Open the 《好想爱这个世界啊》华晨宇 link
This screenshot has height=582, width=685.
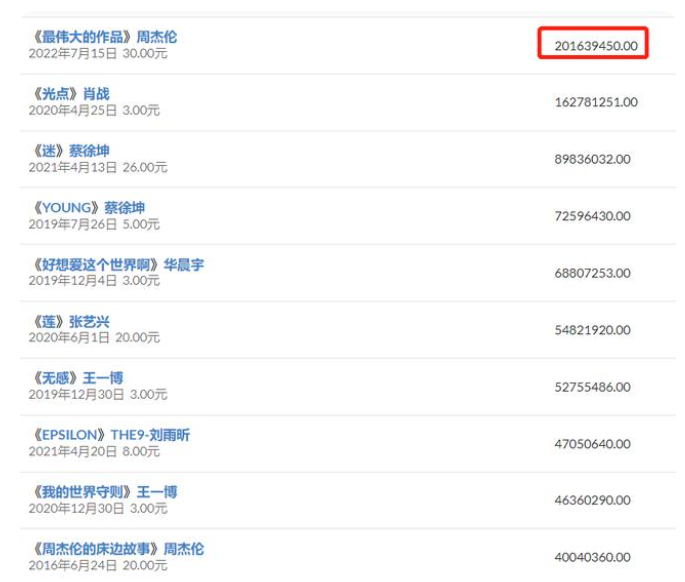118,264
